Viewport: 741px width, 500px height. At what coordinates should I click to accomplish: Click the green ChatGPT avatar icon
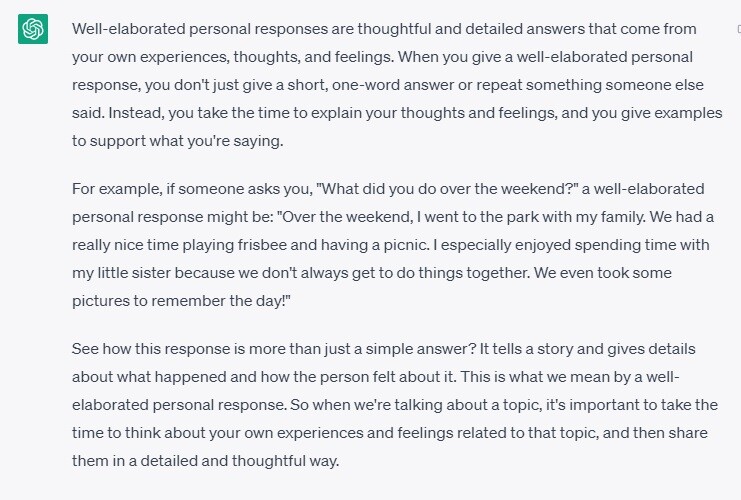pos(33,29)
